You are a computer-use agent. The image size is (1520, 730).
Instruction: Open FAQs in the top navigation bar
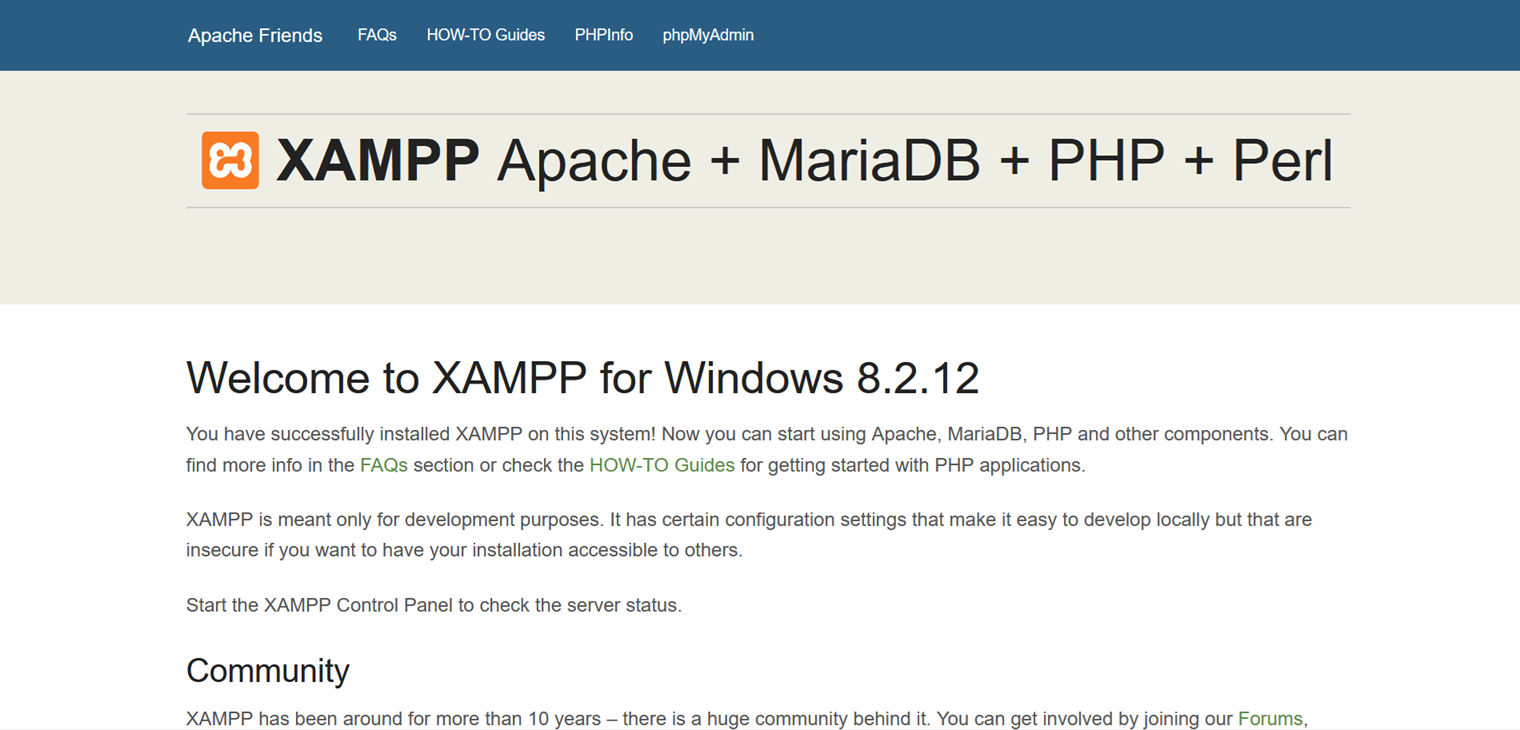tap(377, 35)
